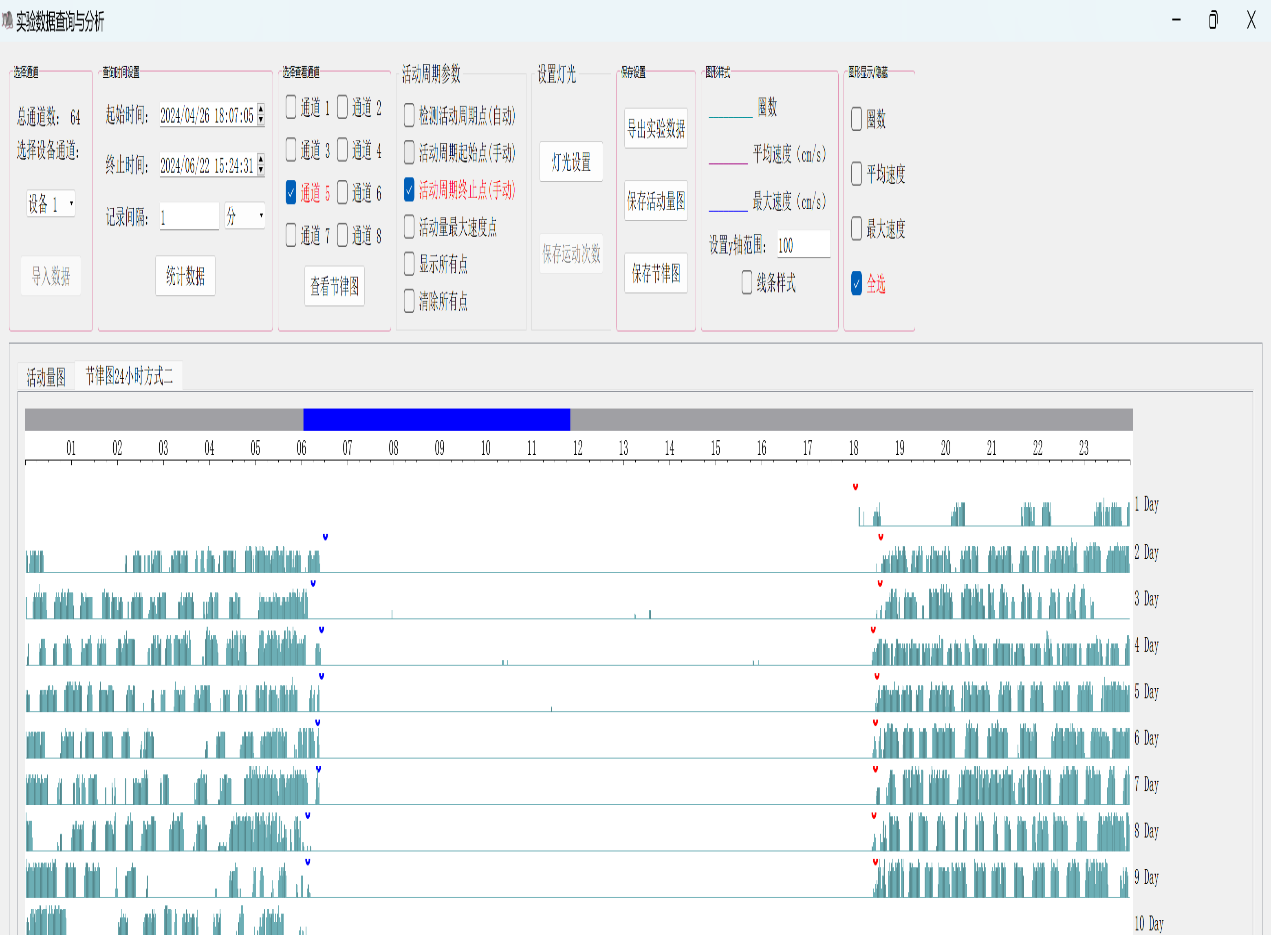The image size is (1271, 935).
Task: Uncheck the 通道 5 checkbox
Action: point(292,192)
